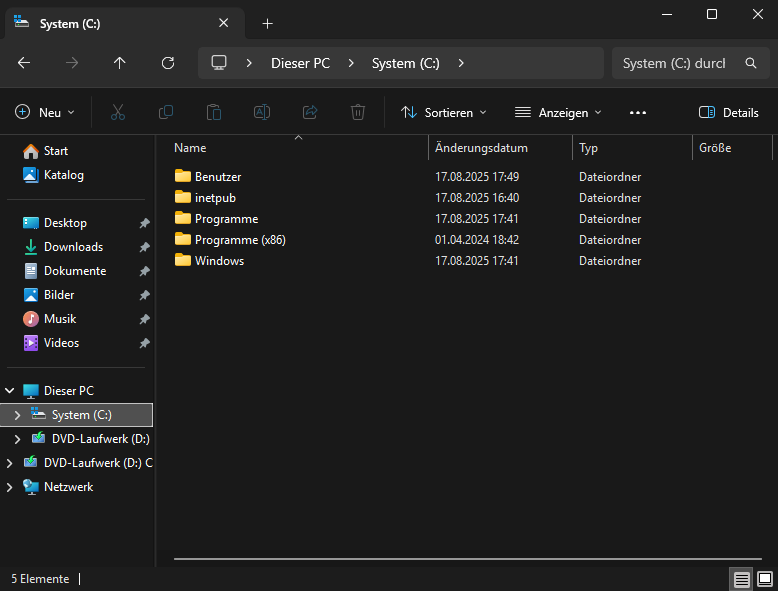Switch to details list view in status bar

coord(741,579)
